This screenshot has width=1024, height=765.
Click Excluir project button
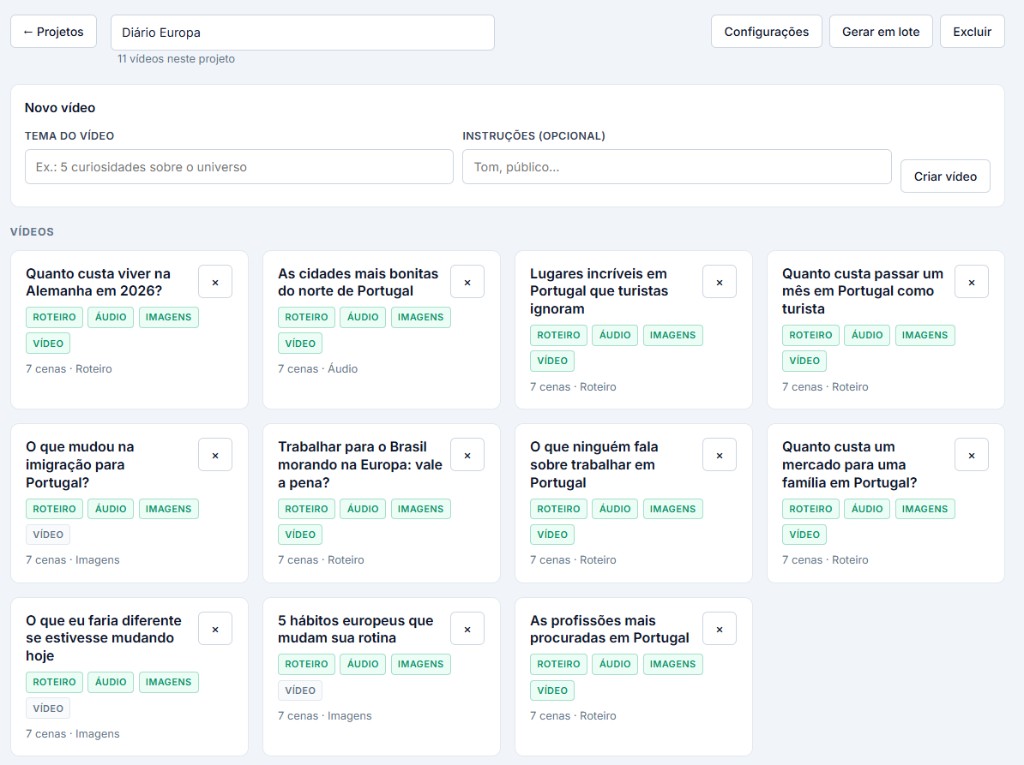(972, 31)
